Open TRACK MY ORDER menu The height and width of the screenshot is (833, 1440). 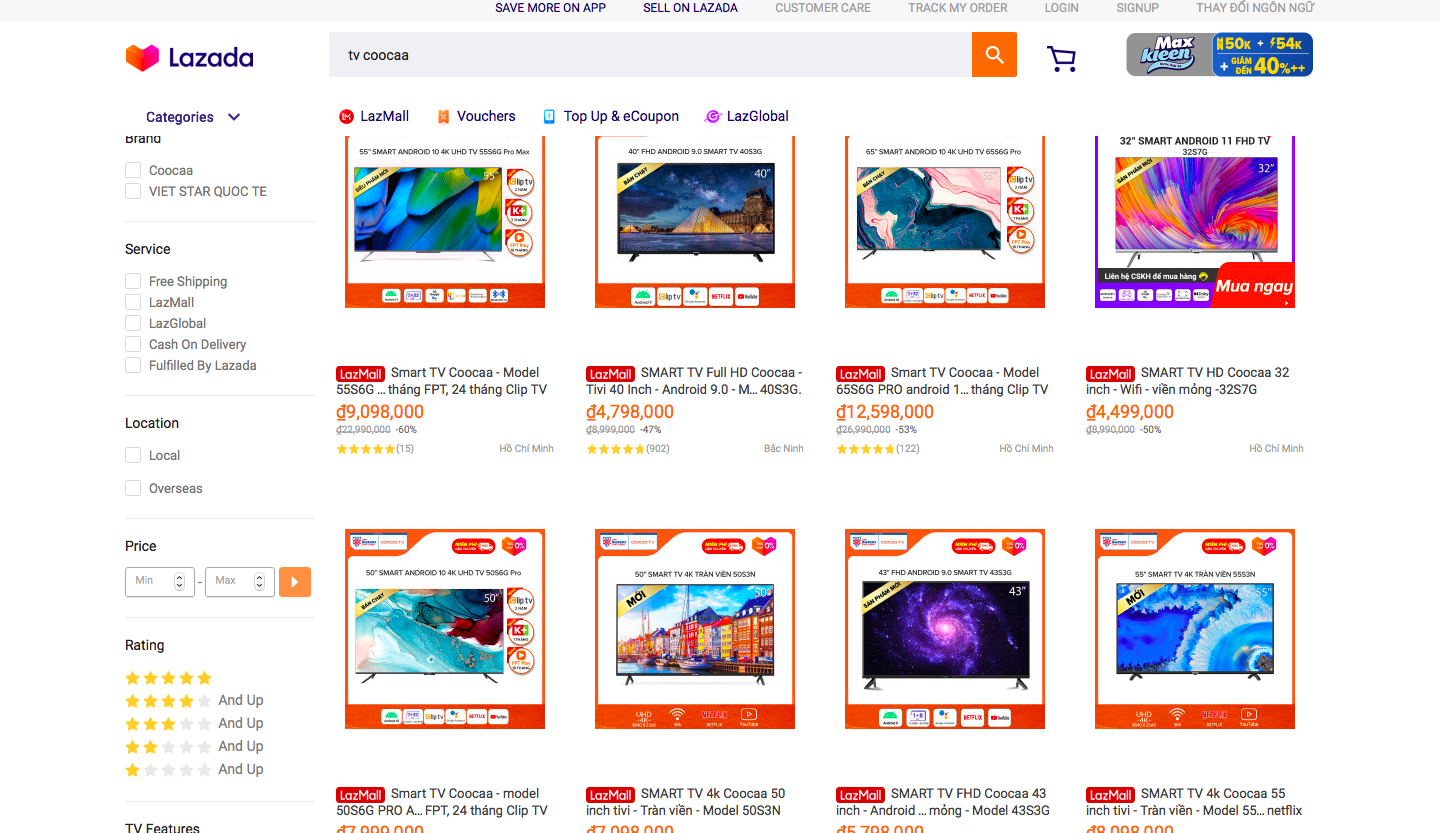958,8
